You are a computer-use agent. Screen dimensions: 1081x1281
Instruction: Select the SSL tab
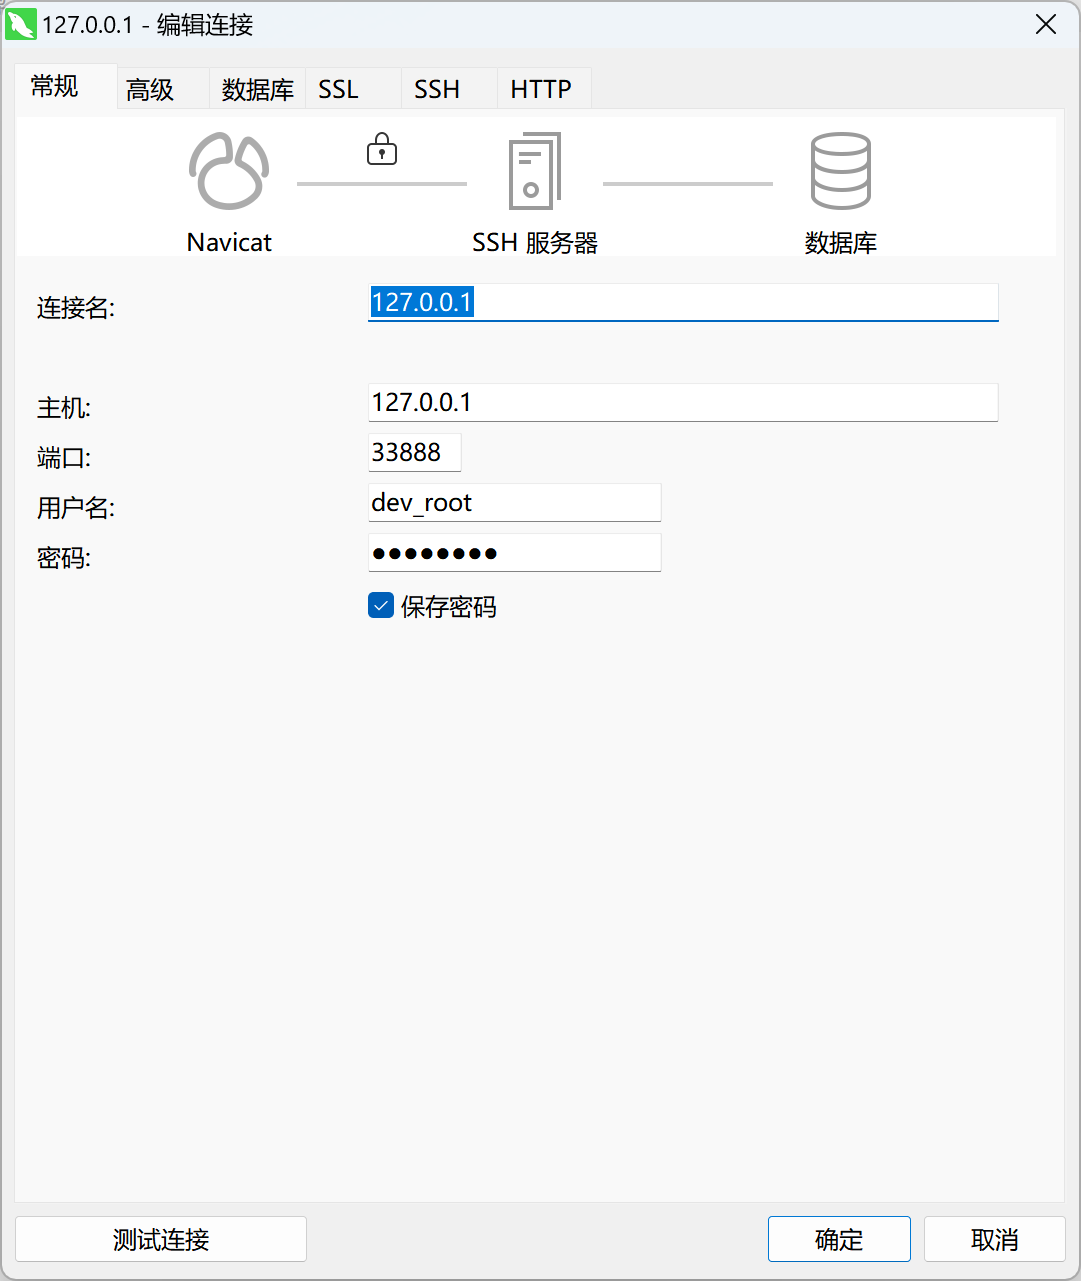coord(339,90)
